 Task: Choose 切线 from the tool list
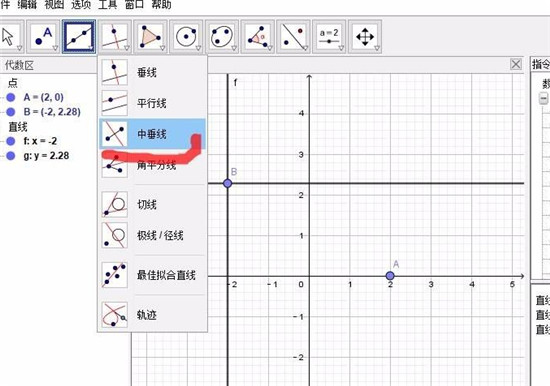[x=152, y=204]
